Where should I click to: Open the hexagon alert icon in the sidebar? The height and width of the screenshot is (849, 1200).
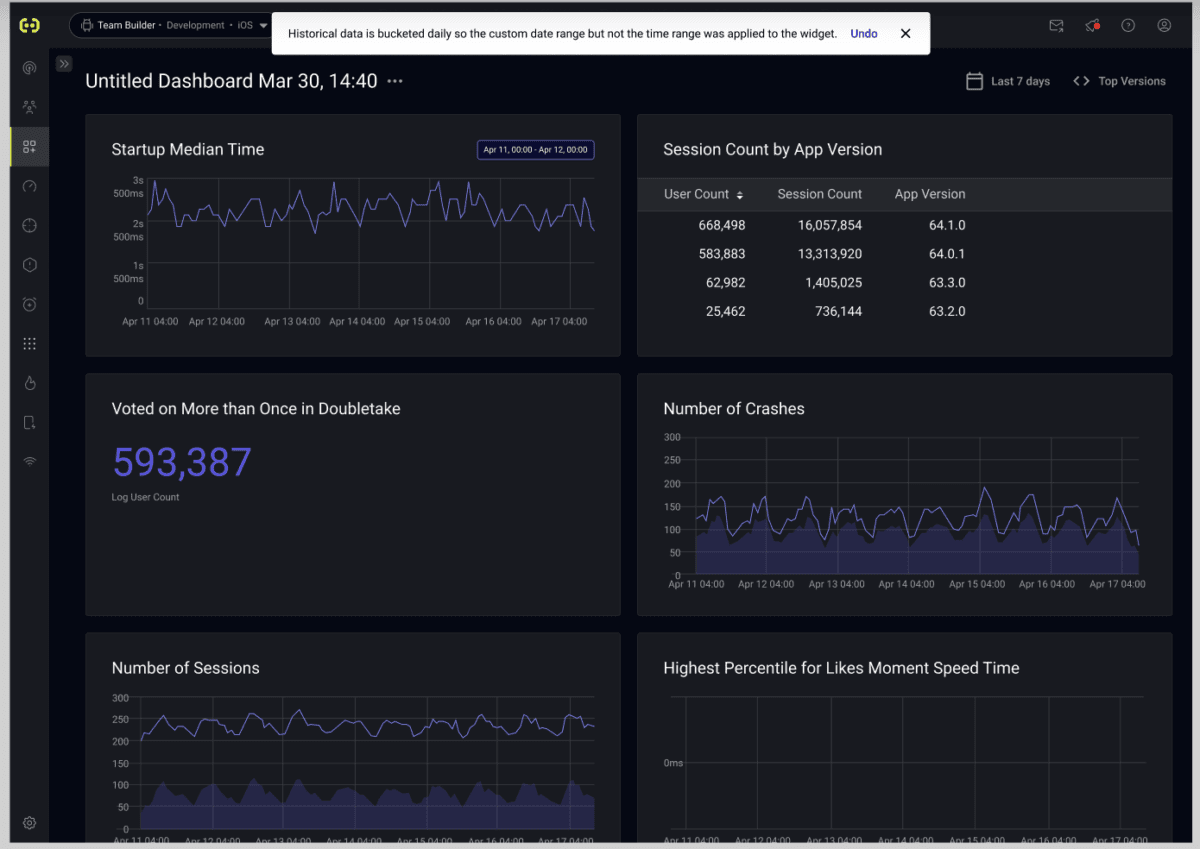[x=29, y=265]
